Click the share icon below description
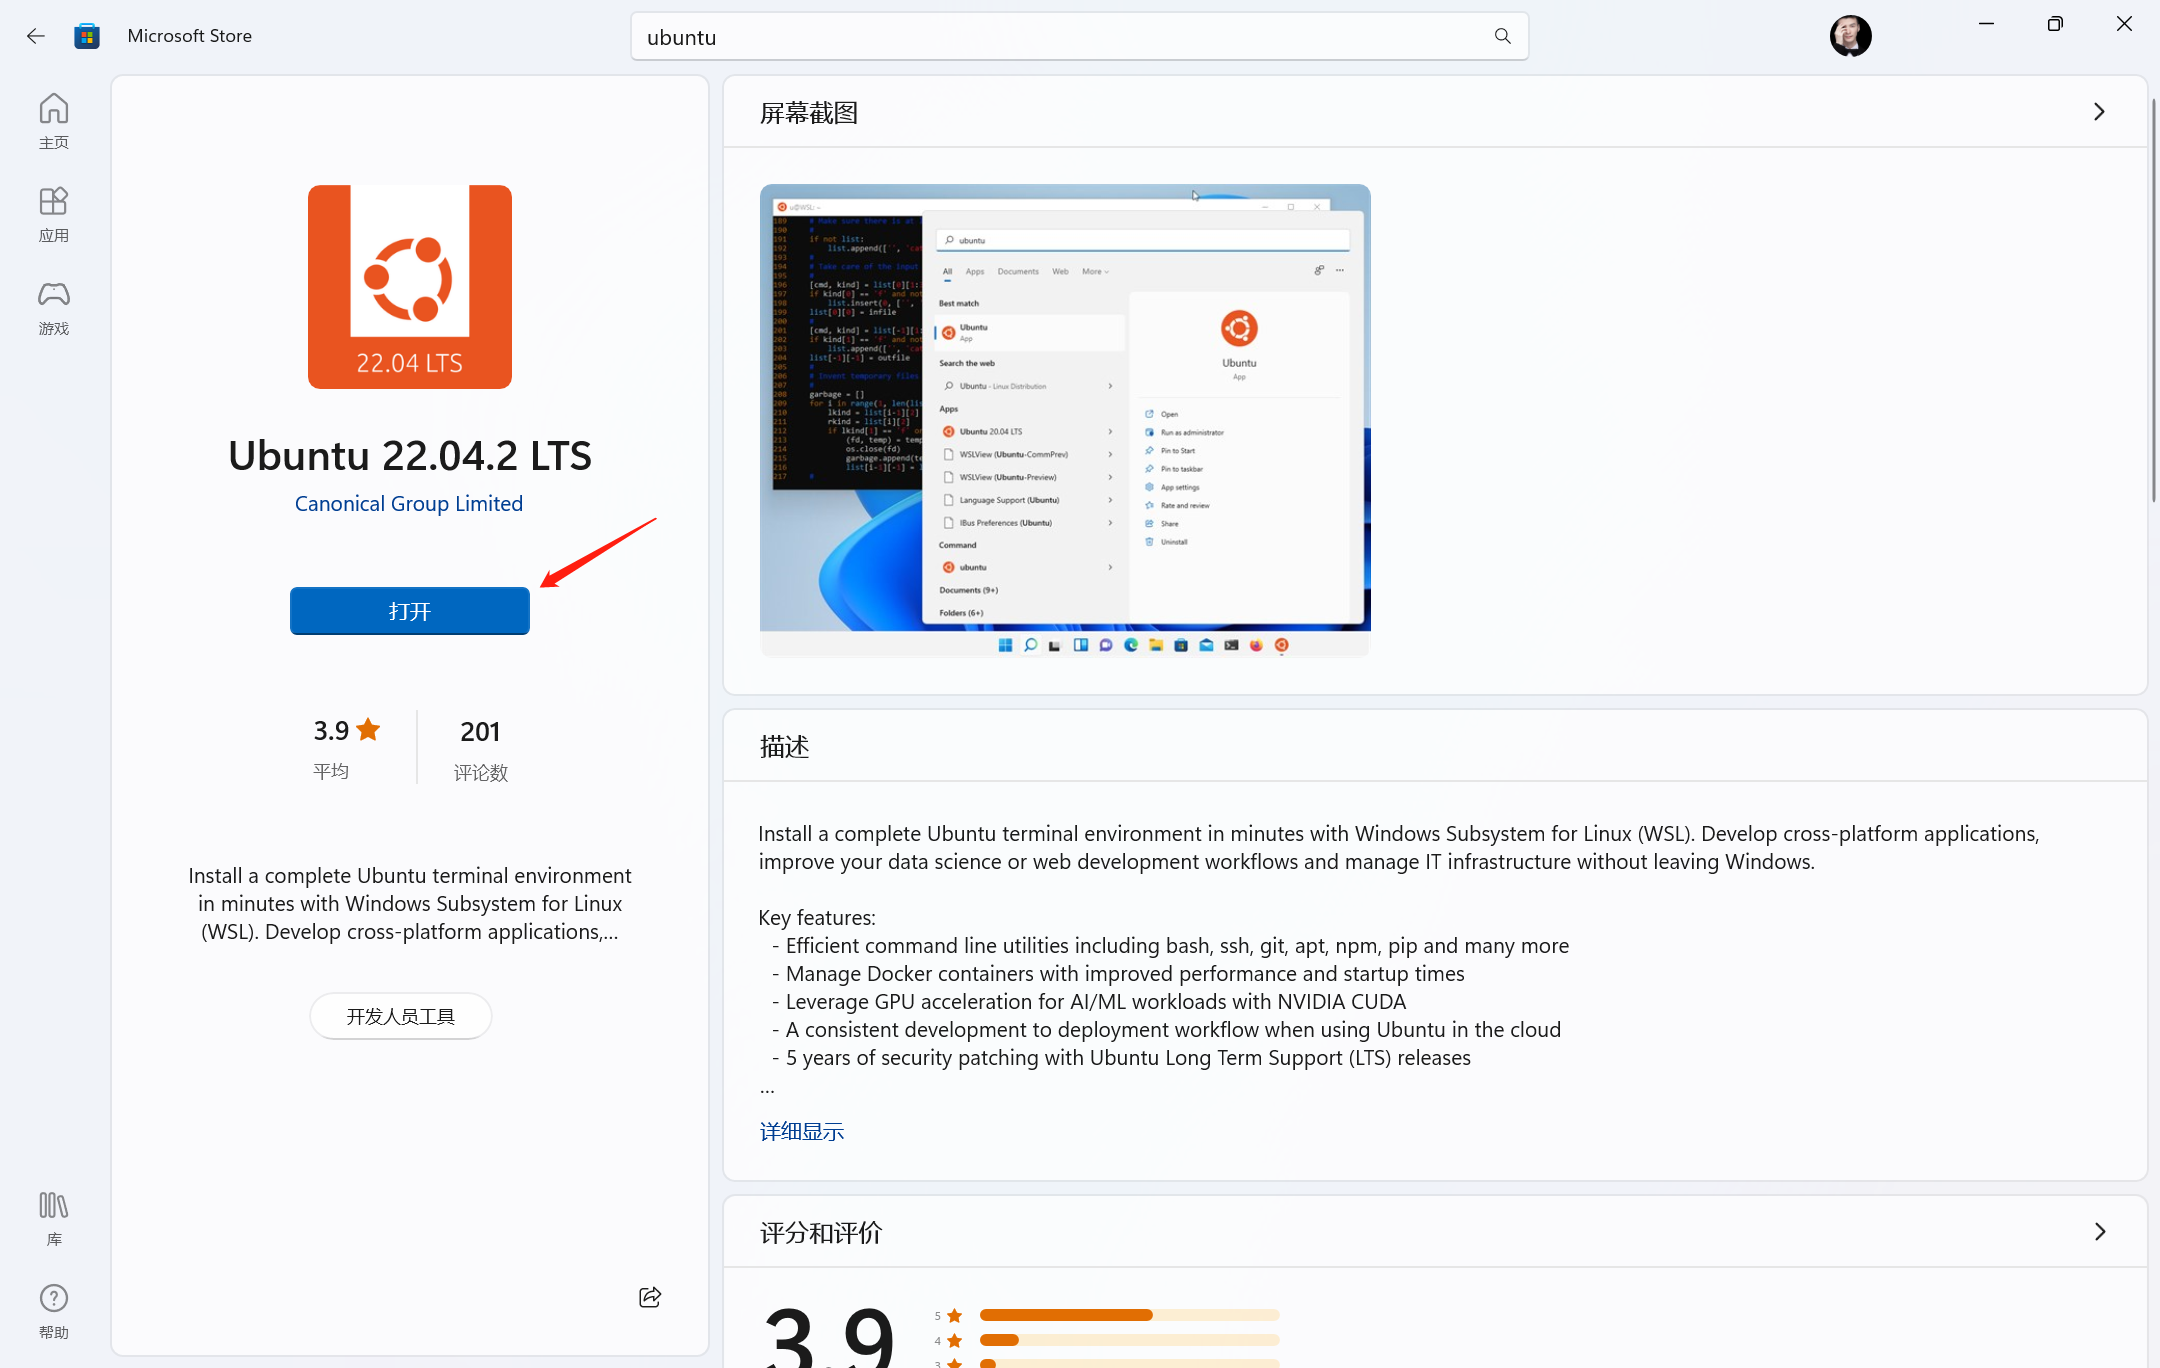 click(x=650, y=1297)
